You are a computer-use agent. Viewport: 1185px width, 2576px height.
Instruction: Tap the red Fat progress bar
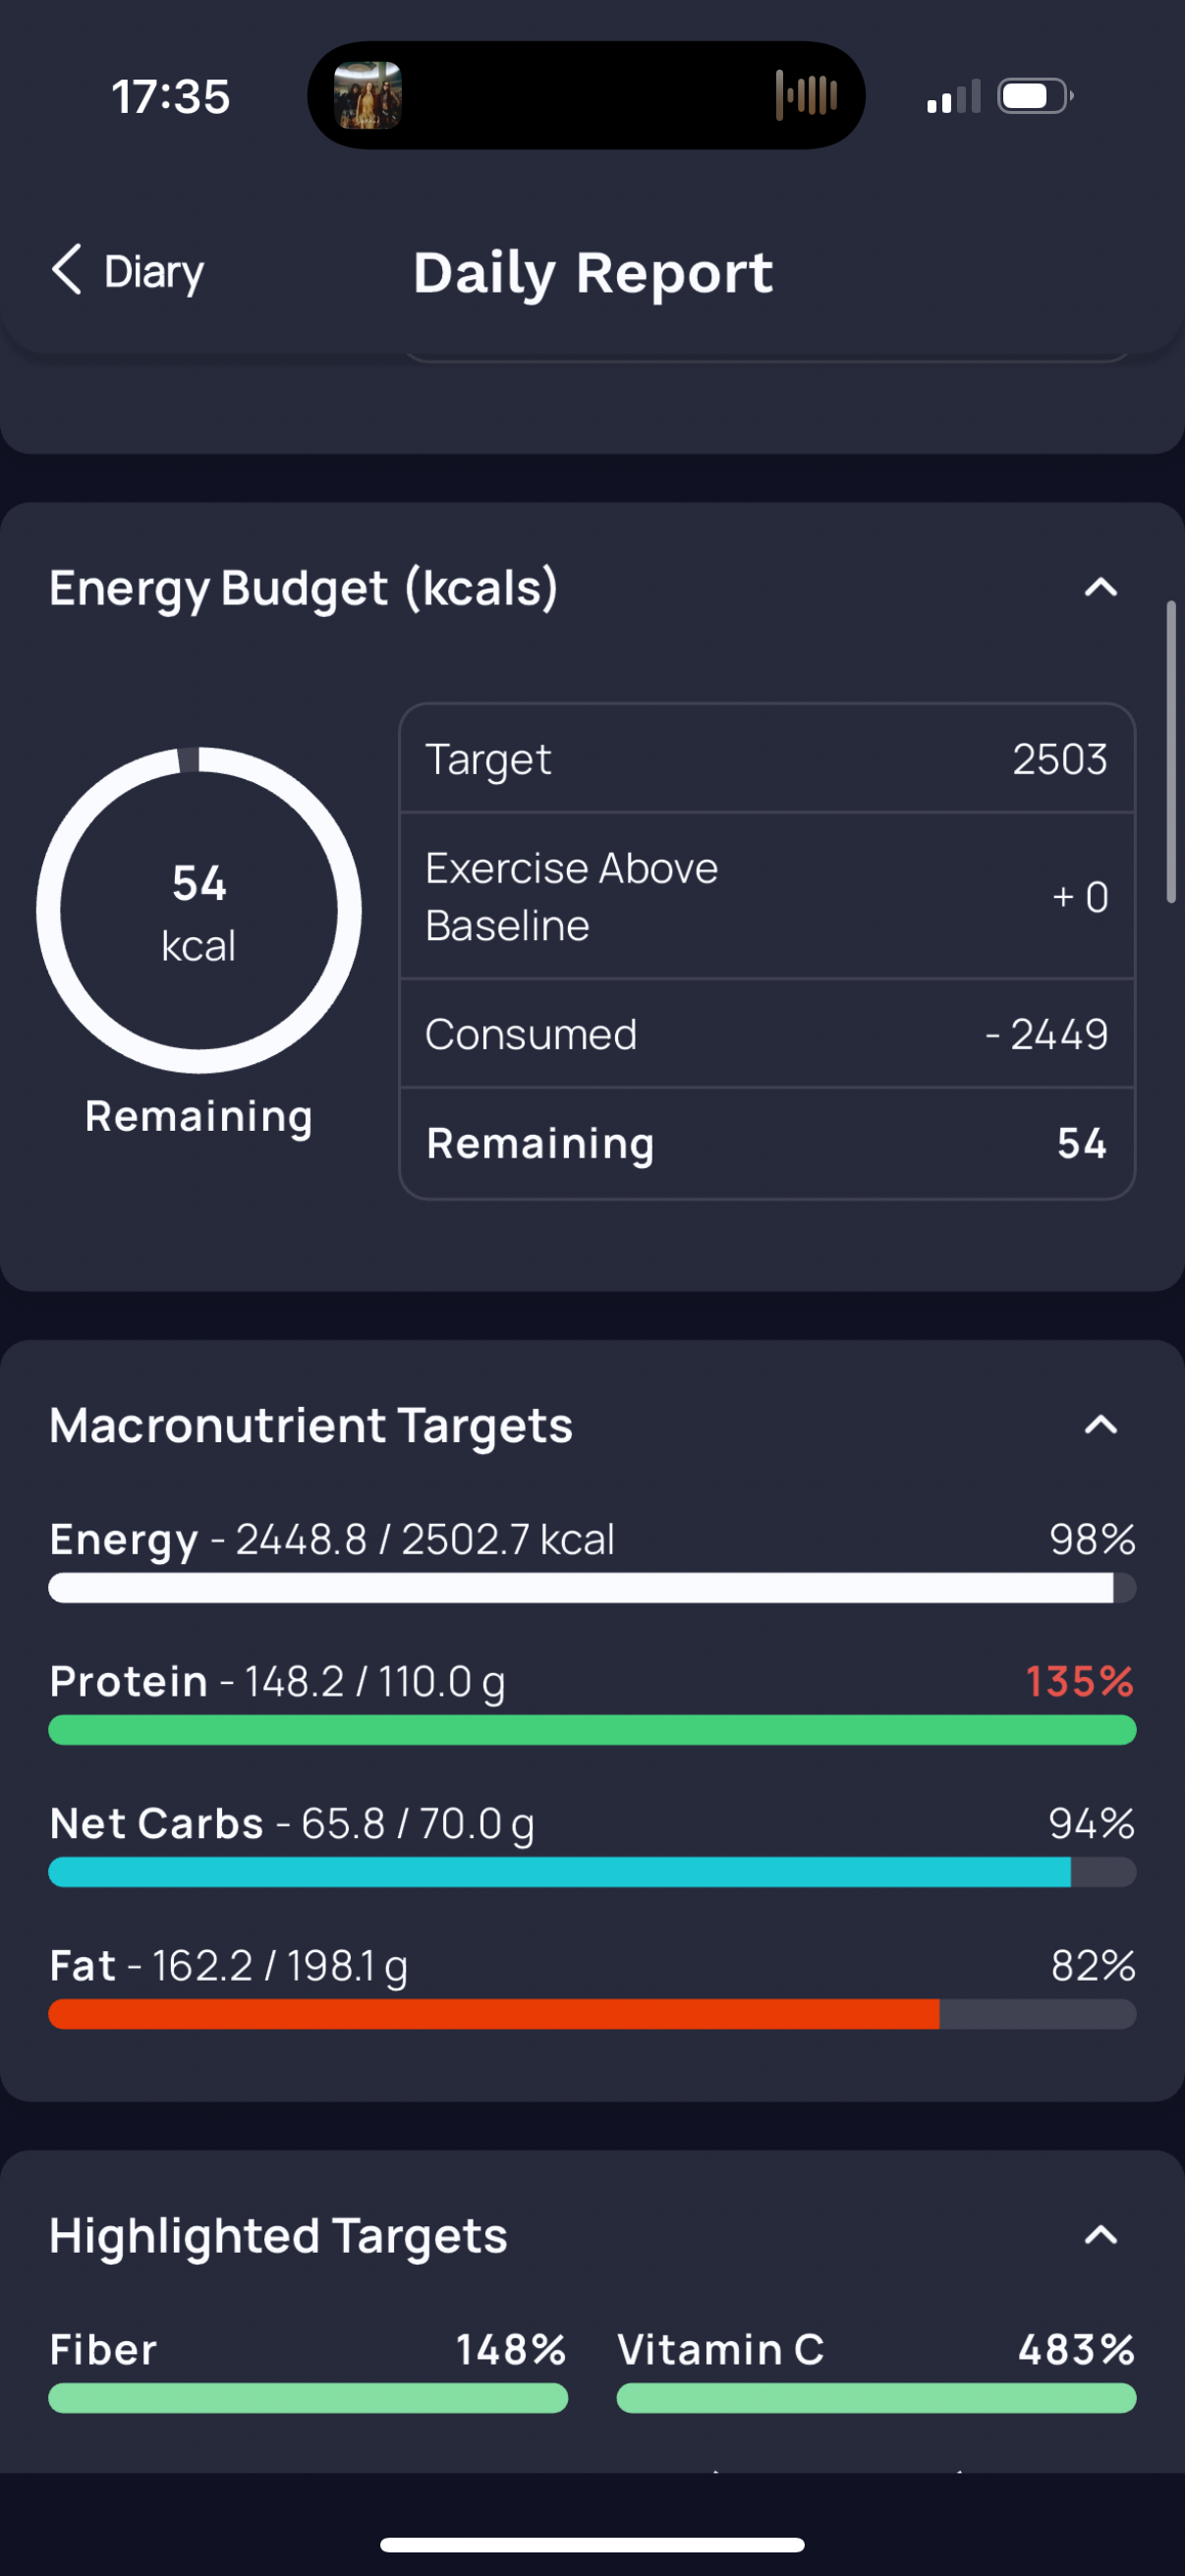(592, 2014)
